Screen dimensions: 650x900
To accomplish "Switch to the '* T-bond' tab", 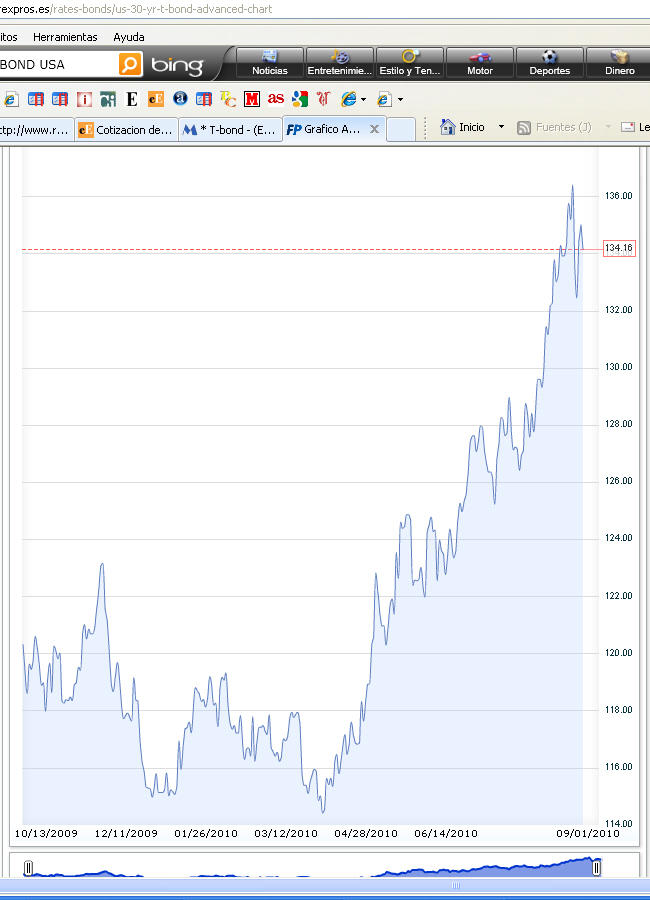I will pyautogui.click(x=230, y=129).
